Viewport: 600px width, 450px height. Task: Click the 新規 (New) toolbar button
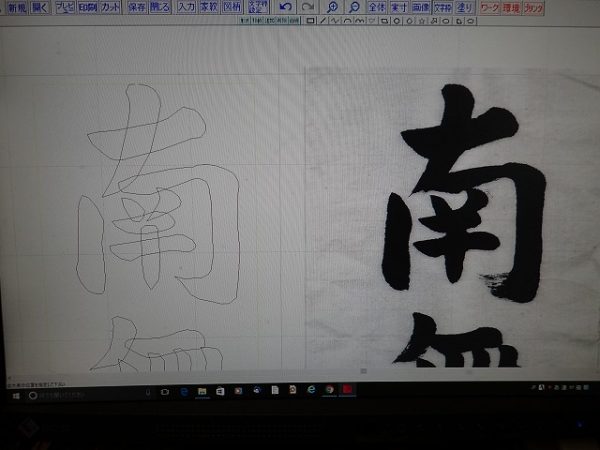click(x=16, y=7)
